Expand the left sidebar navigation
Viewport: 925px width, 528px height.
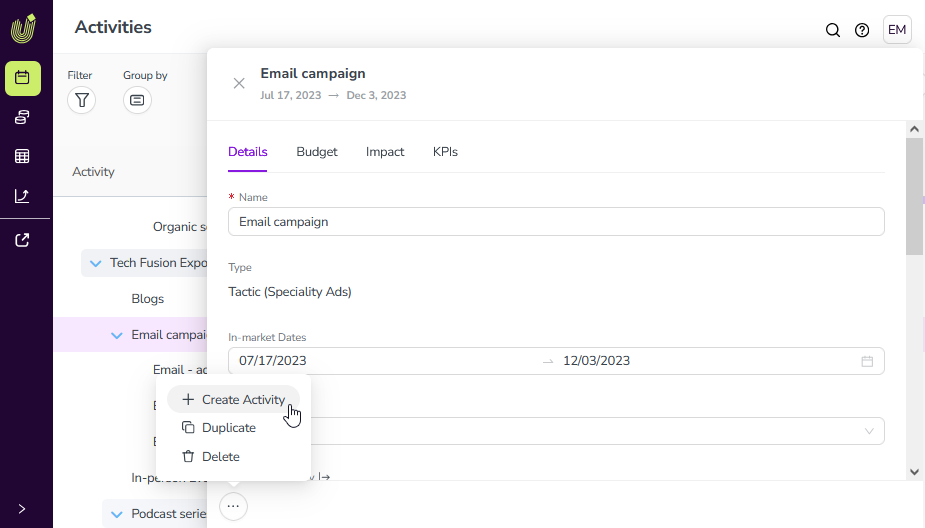[x=22, y=509]
